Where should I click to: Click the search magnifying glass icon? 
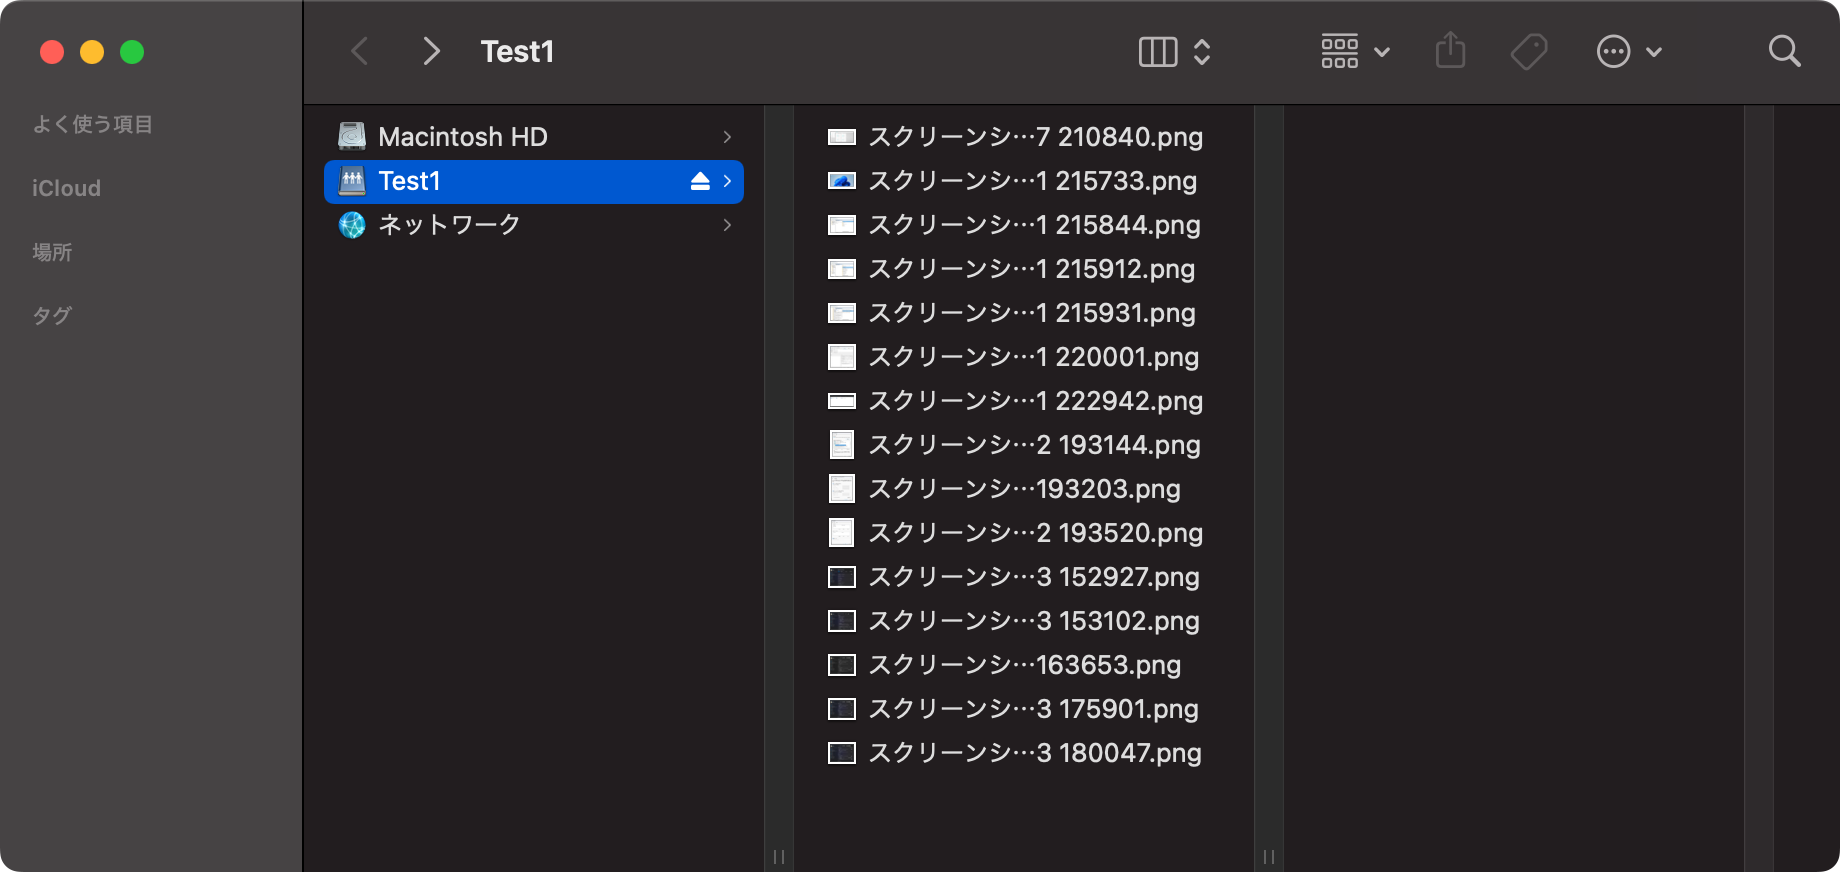pyautogui.click(x=1784, y=51)
